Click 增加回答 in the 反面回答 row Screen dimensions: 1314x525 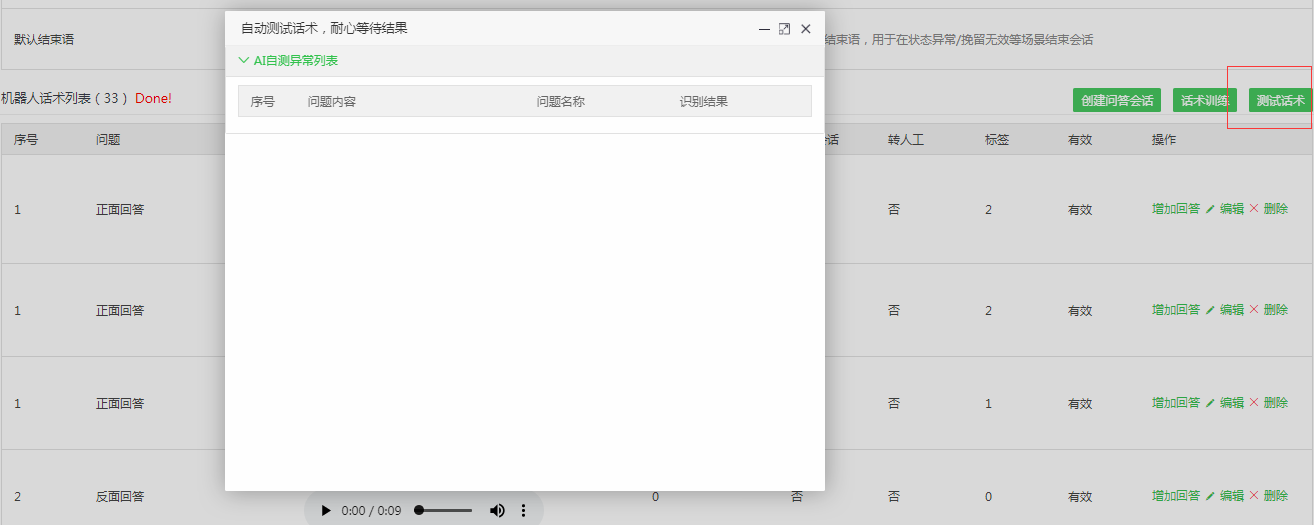pyautogui.click(x=1175, y=495)
